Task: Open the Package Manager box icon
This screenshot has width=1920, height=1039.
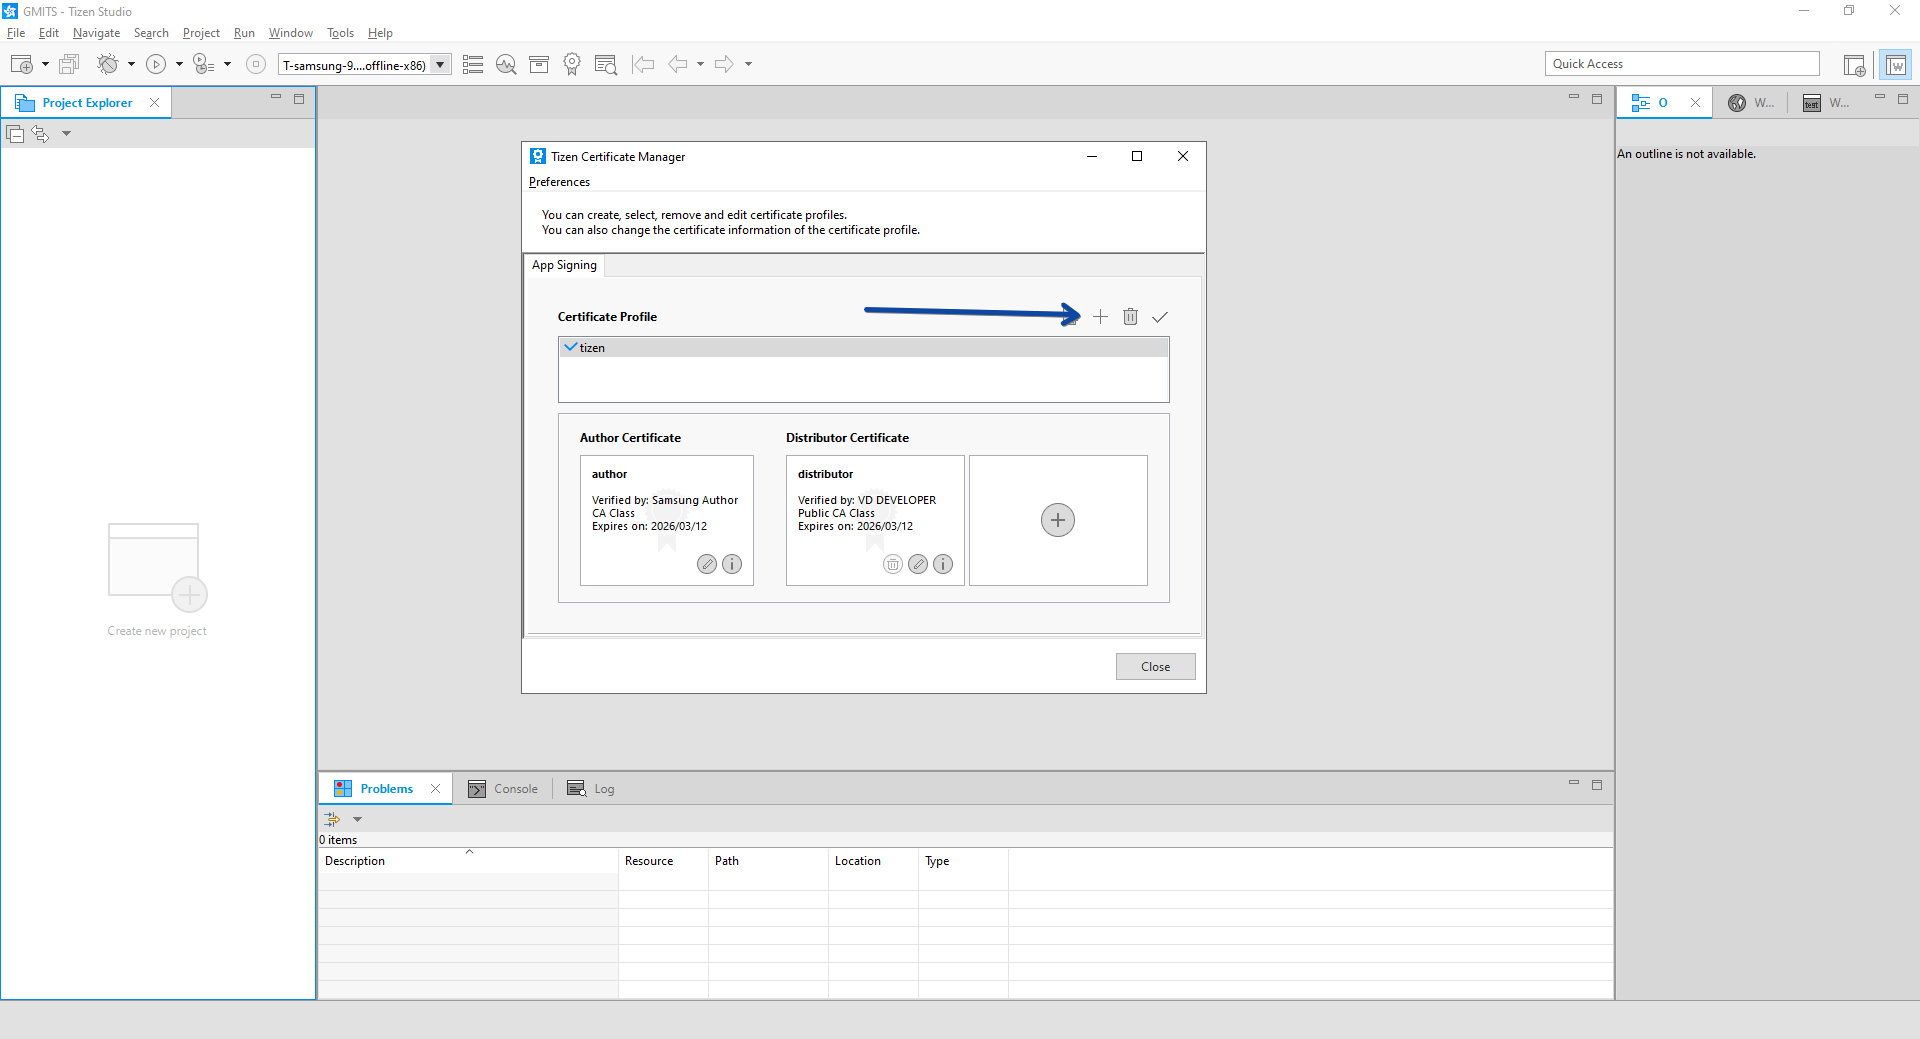Action: [539, 65]
